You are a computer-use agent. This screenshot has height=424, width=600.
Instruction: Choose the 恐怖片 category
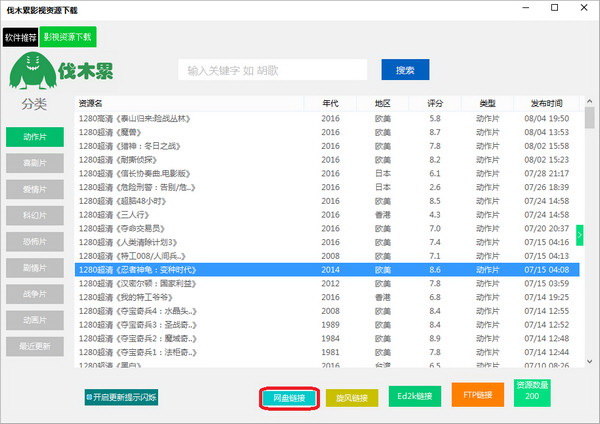tap(35, 242)
